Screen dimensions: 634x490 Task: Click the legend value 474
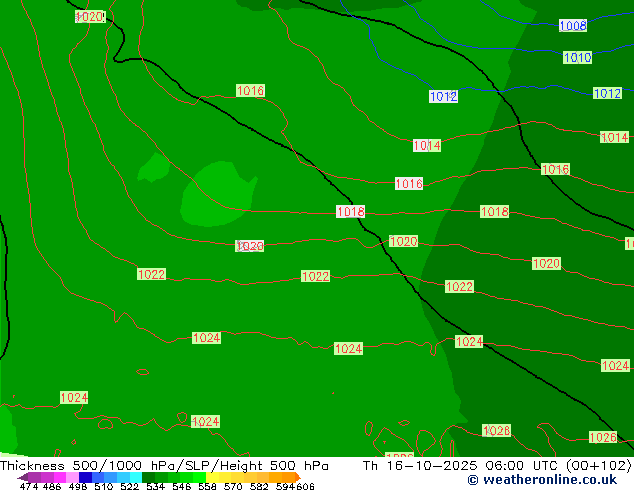[x=29, y=486]
